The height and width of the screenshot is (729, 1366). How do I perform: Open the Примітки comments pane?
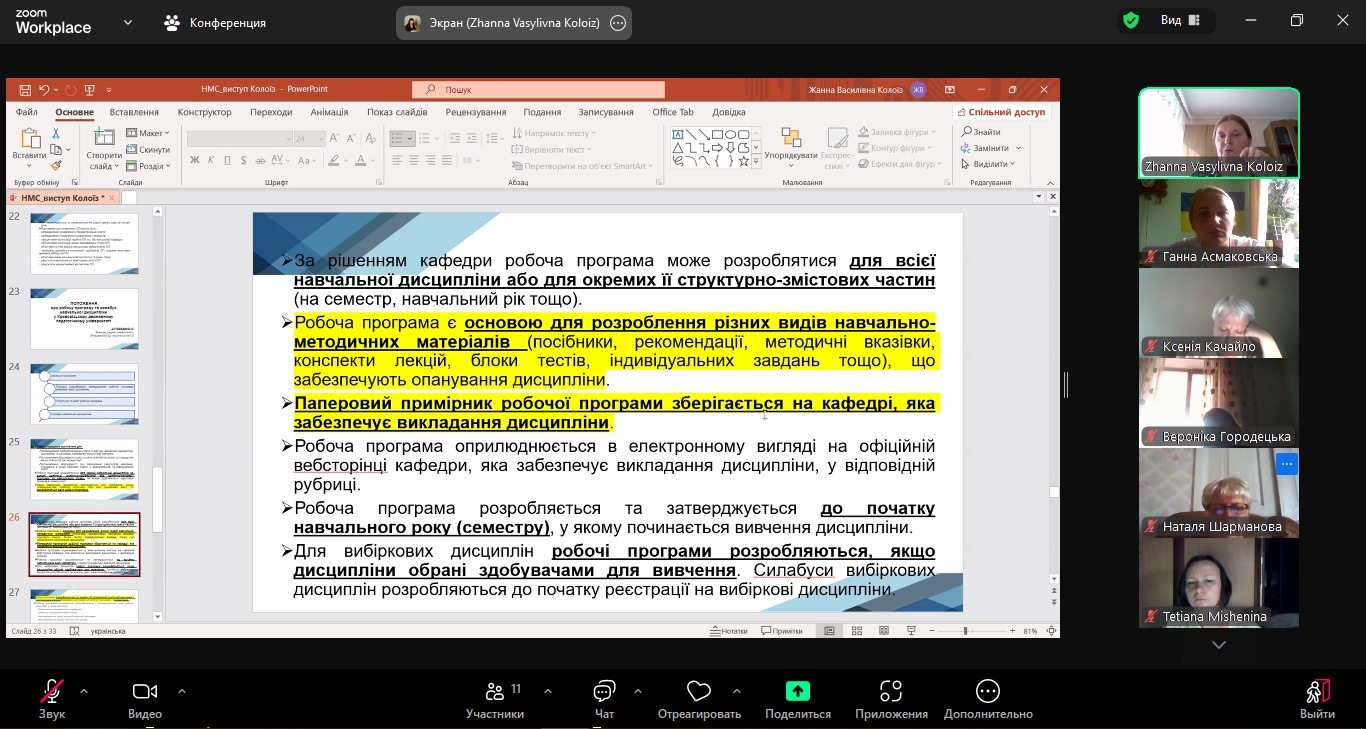(x=782, y=631)
